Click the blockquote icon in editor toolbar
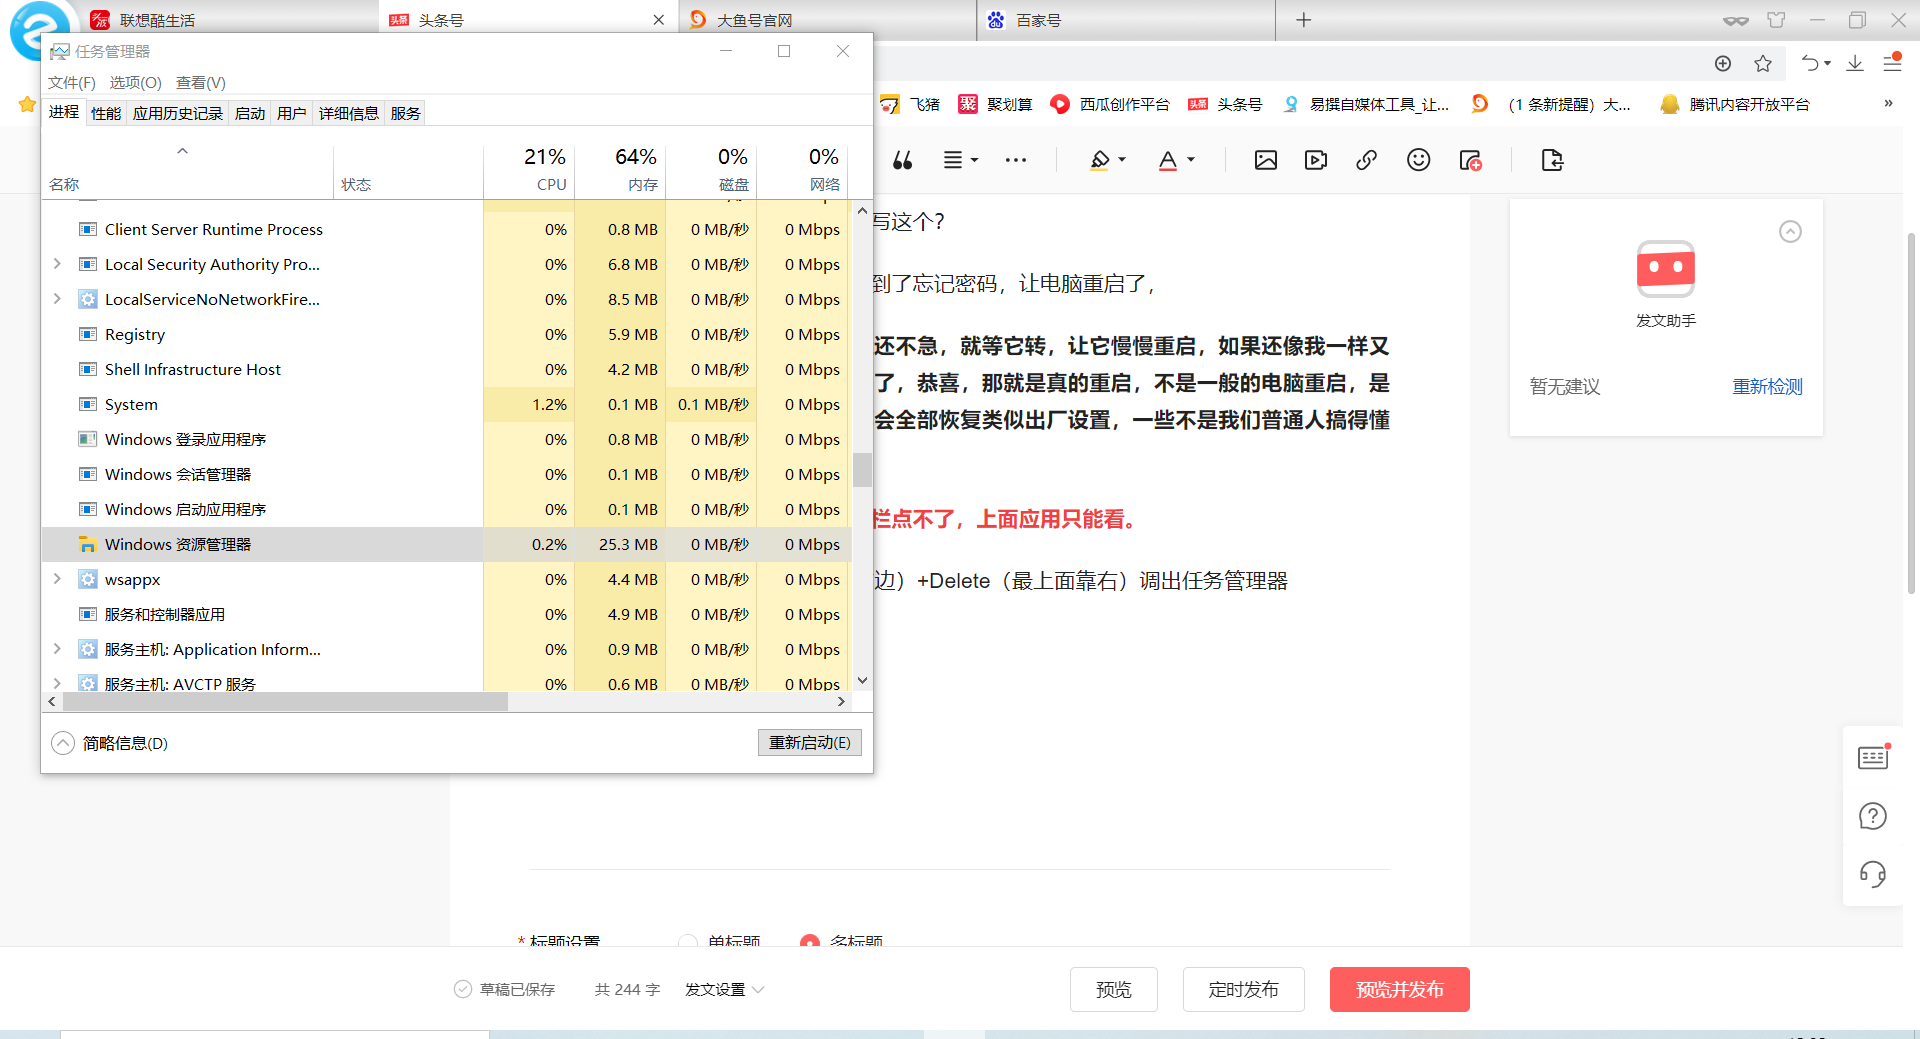This screenshot has height=1039, width=1920. point(902,160)
